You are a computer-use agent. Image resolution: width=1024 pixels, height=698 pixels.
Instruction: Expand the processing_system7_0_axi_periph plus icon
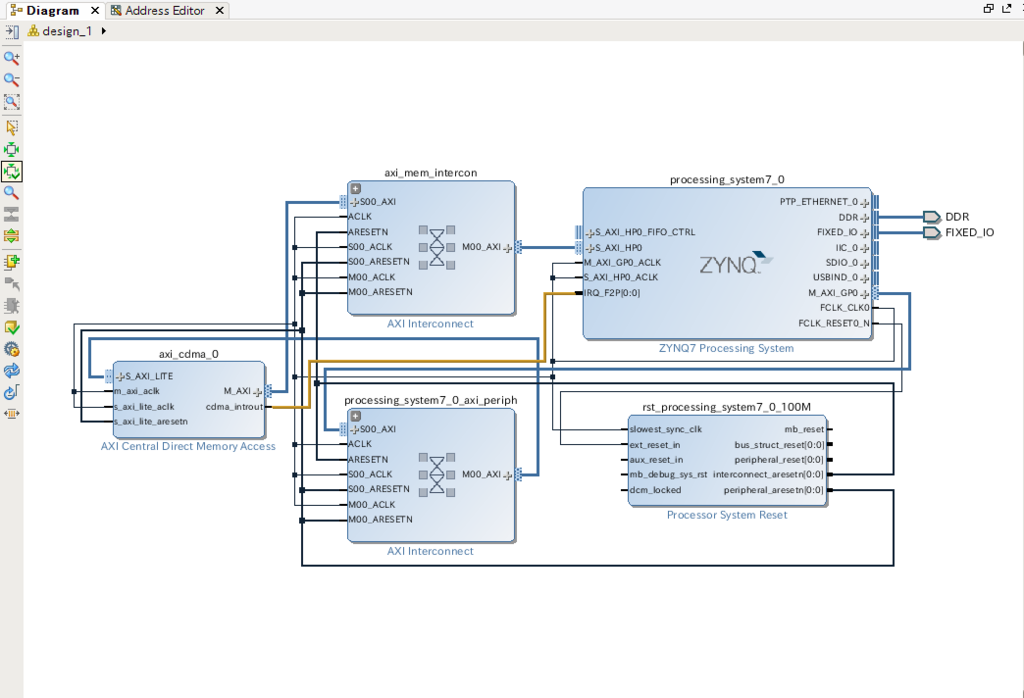pyautogui.click(x=356, y=416)
